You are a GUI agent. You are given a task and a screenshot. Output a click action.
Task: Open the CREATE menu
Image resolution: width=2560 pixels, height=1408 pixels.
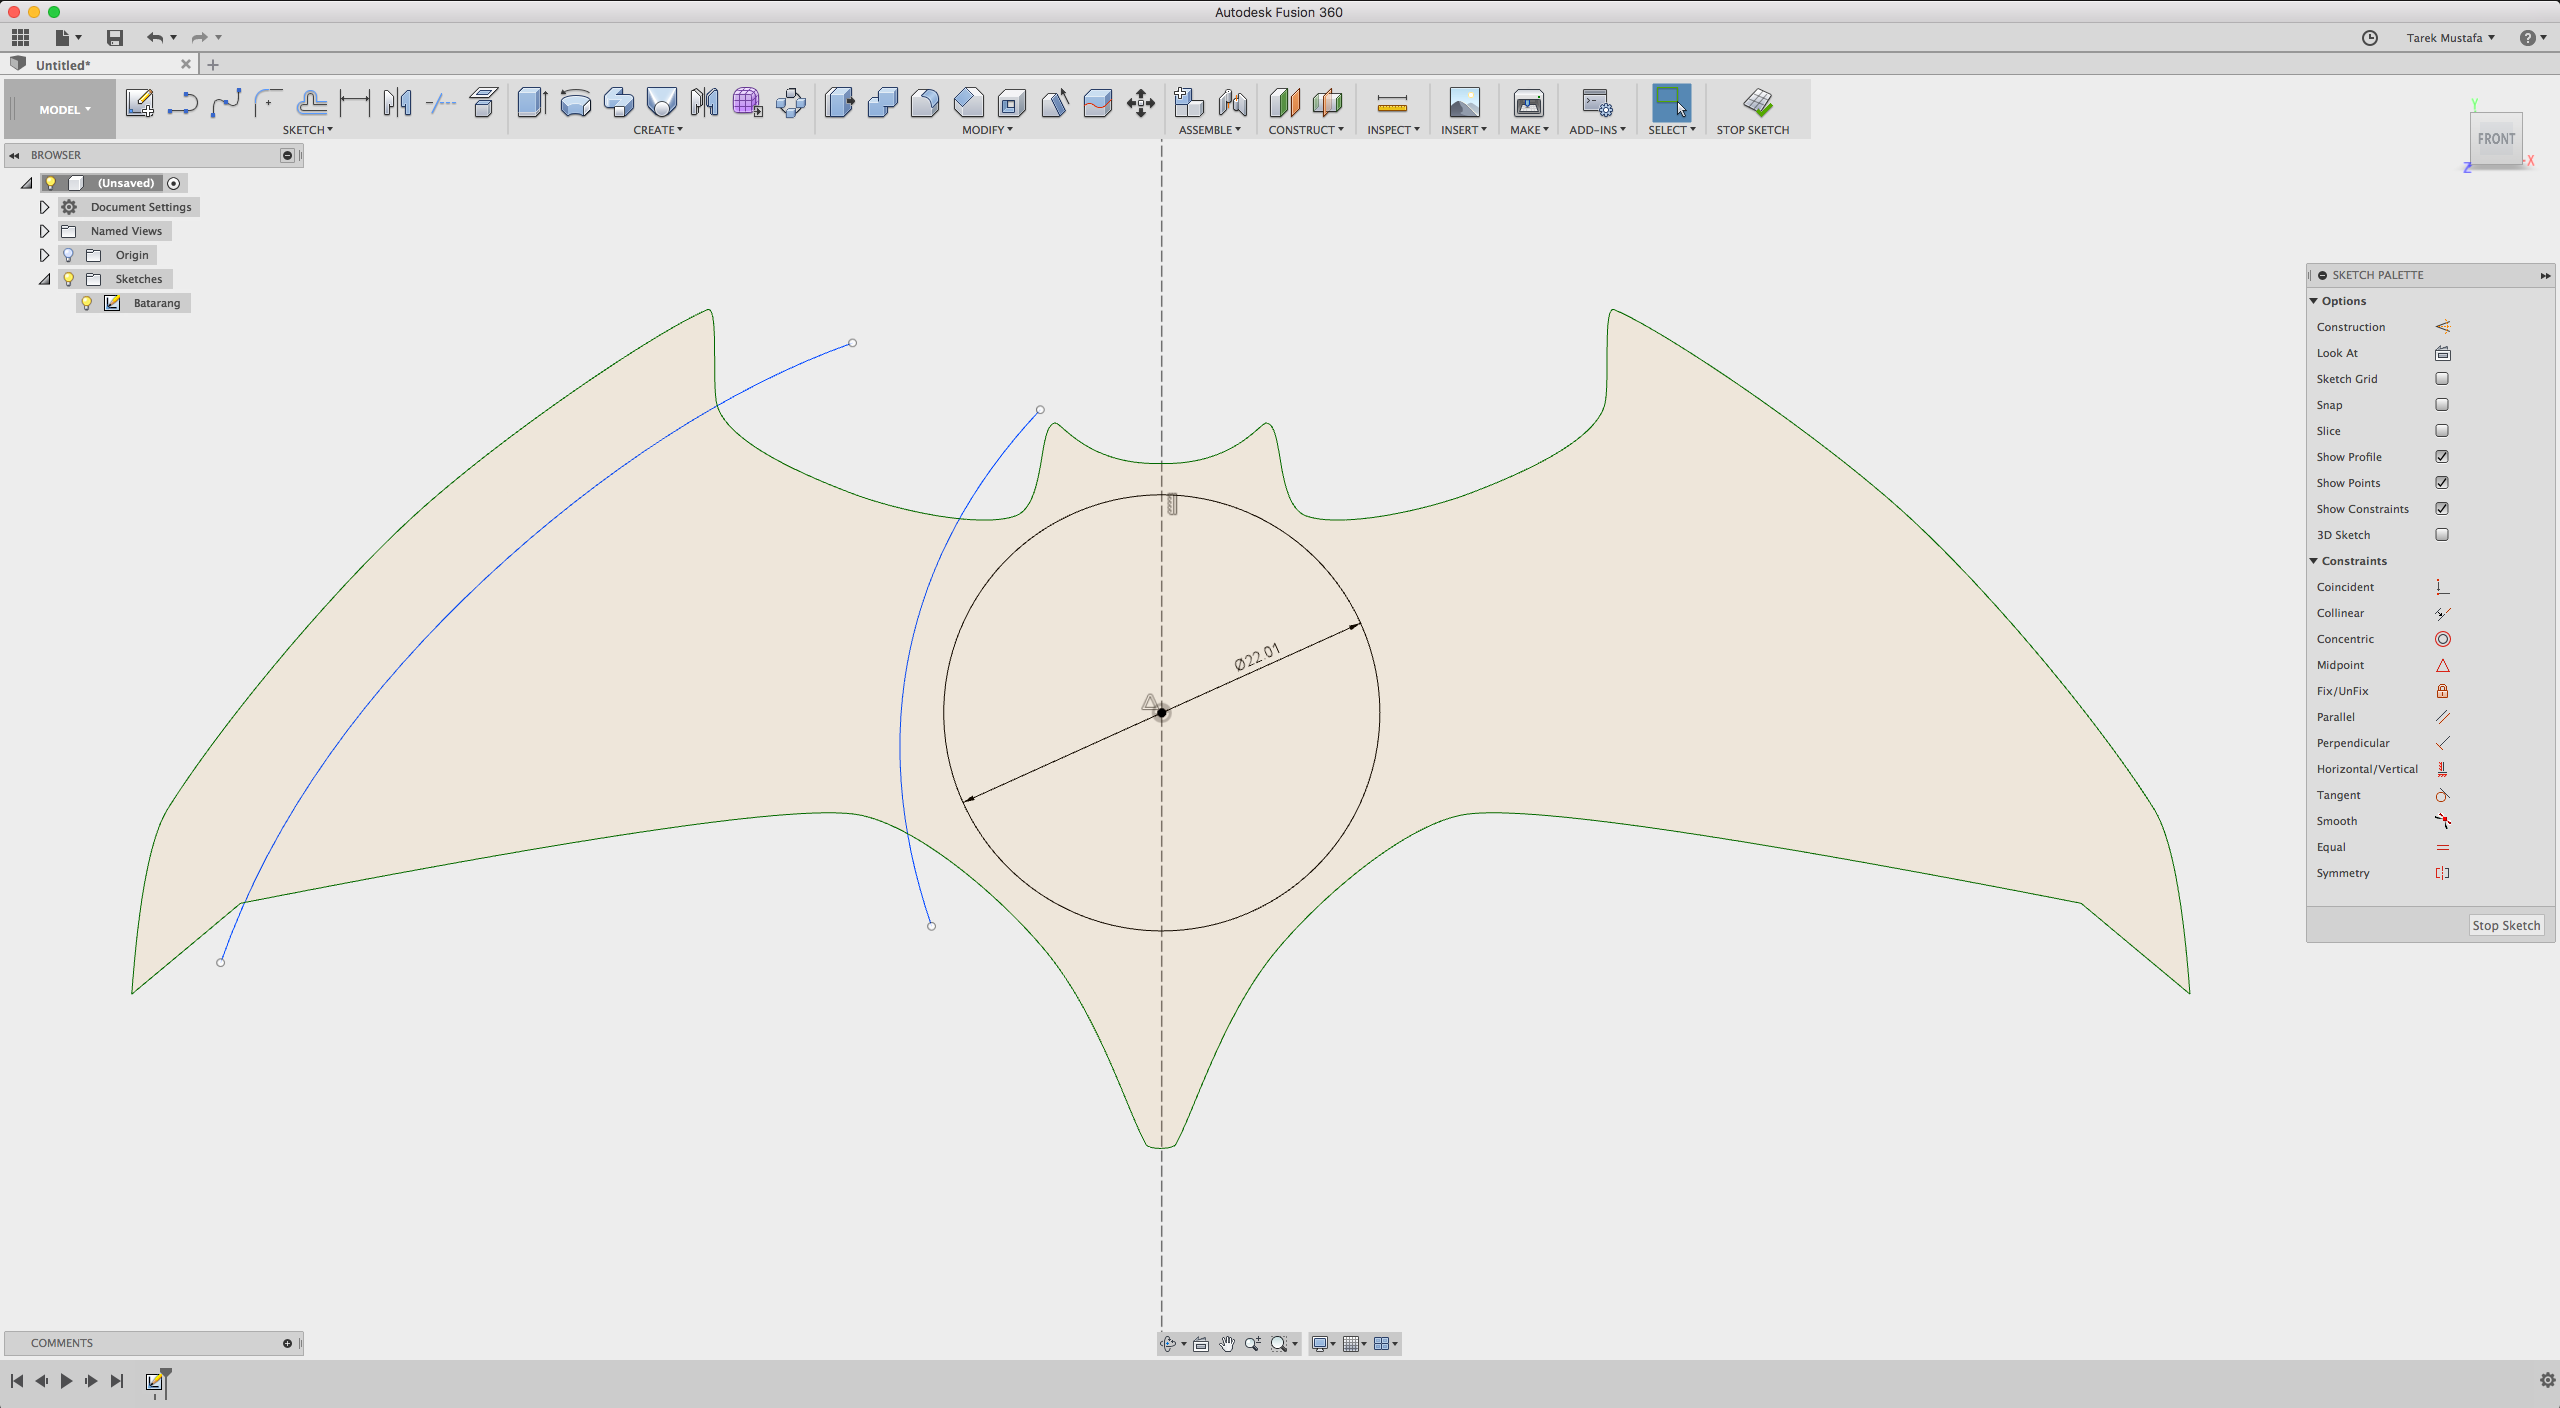(658, 130)
